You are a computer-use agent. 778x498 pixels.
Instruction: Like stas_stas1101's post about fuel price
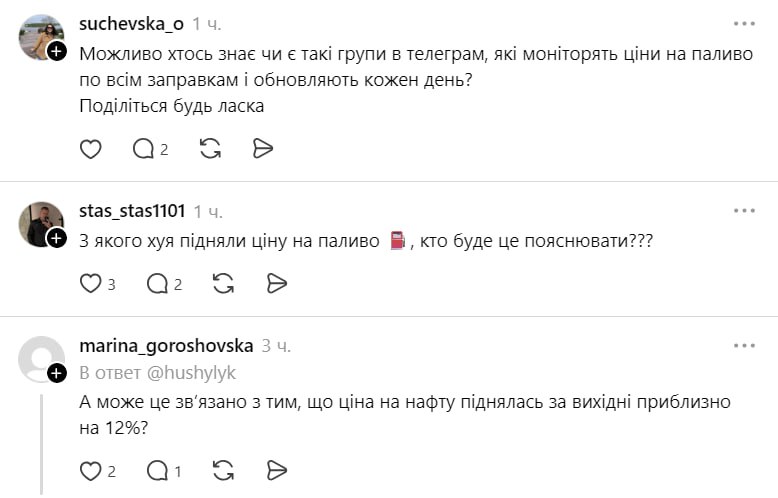click(x=91, y=284)
